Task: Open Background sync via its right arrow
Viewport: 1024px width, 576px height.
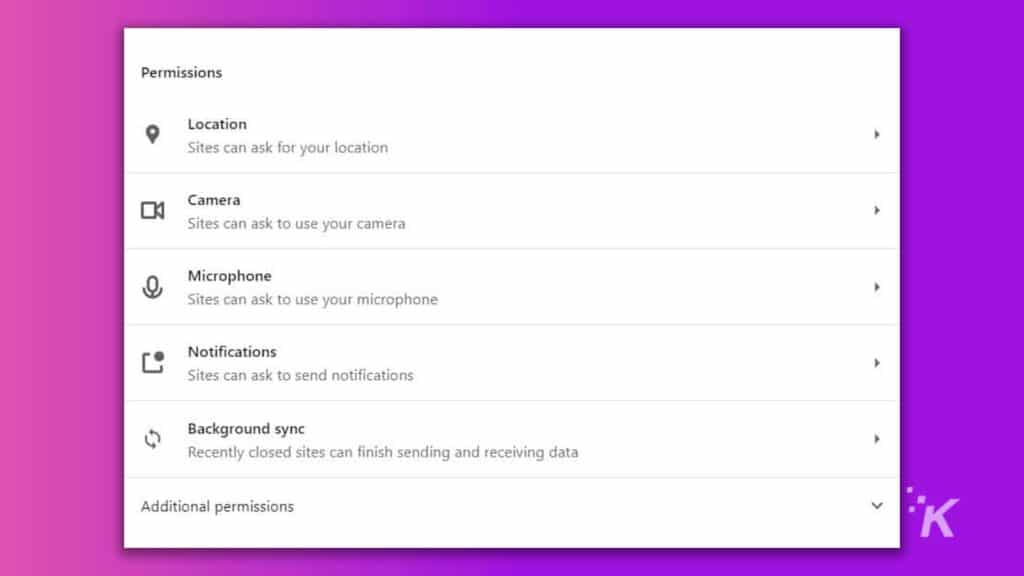Action: click(877, 439)
